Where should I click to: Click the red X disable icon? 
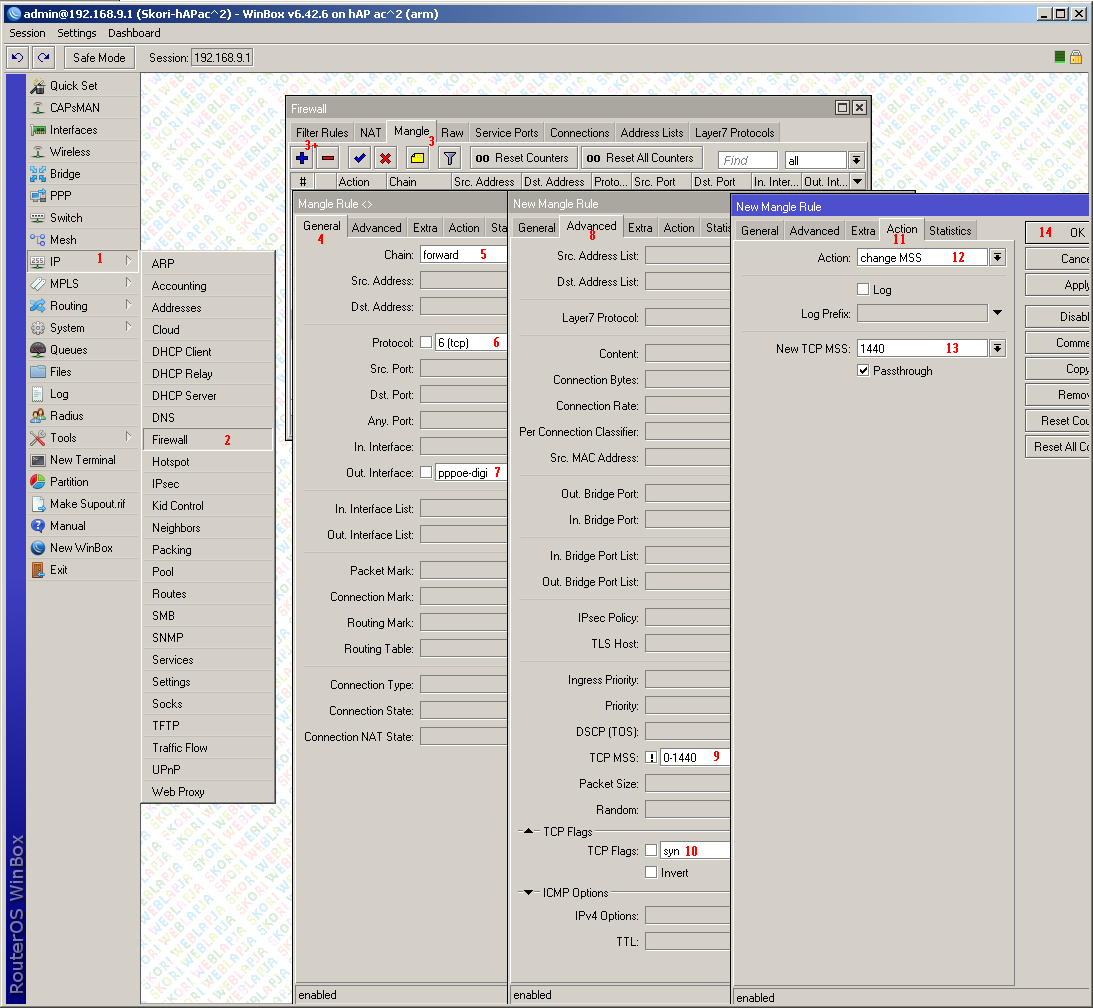pos(385,158)
